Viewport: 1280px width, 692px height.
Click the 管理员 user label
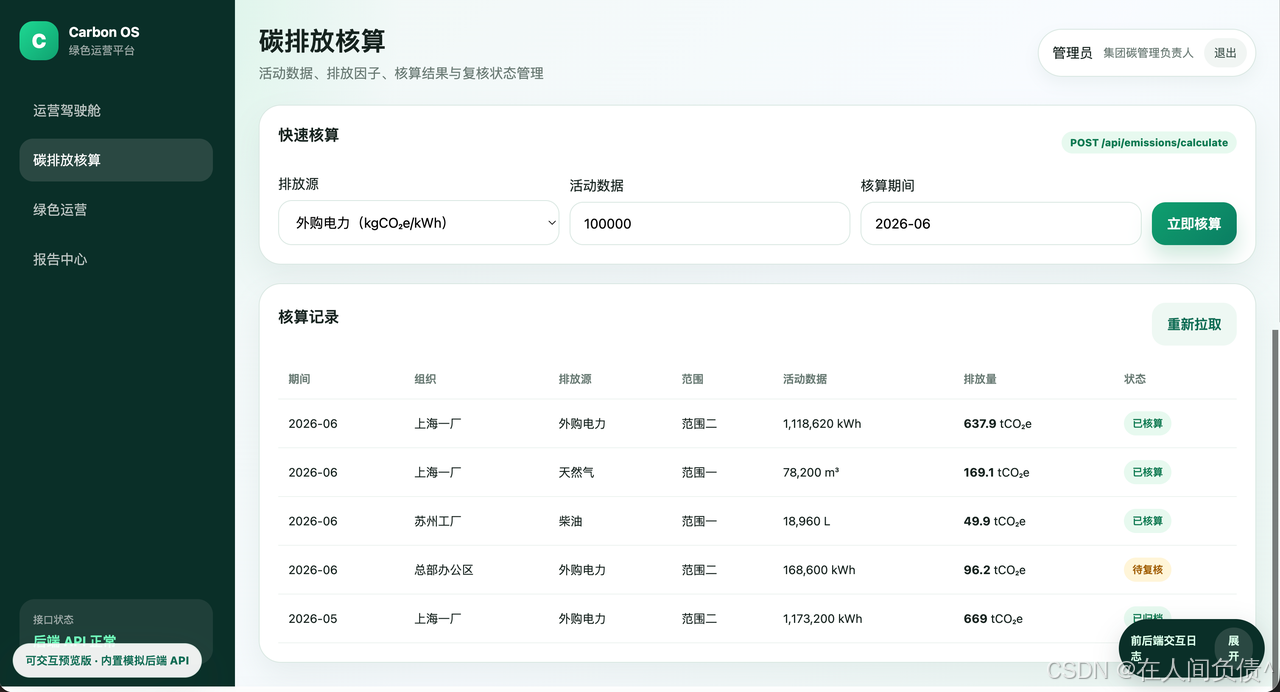[x=1072, y=53]
